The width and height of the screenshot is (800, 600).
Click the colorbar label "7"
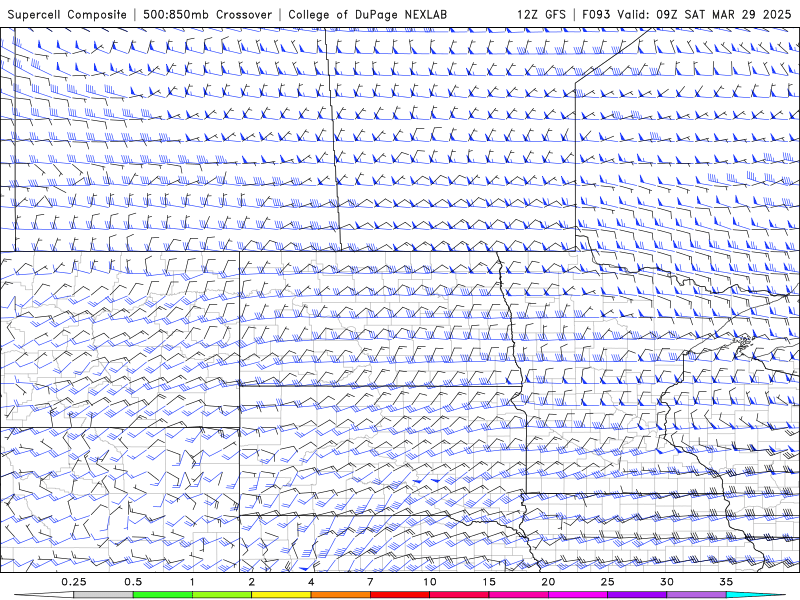tap(370, 582)
